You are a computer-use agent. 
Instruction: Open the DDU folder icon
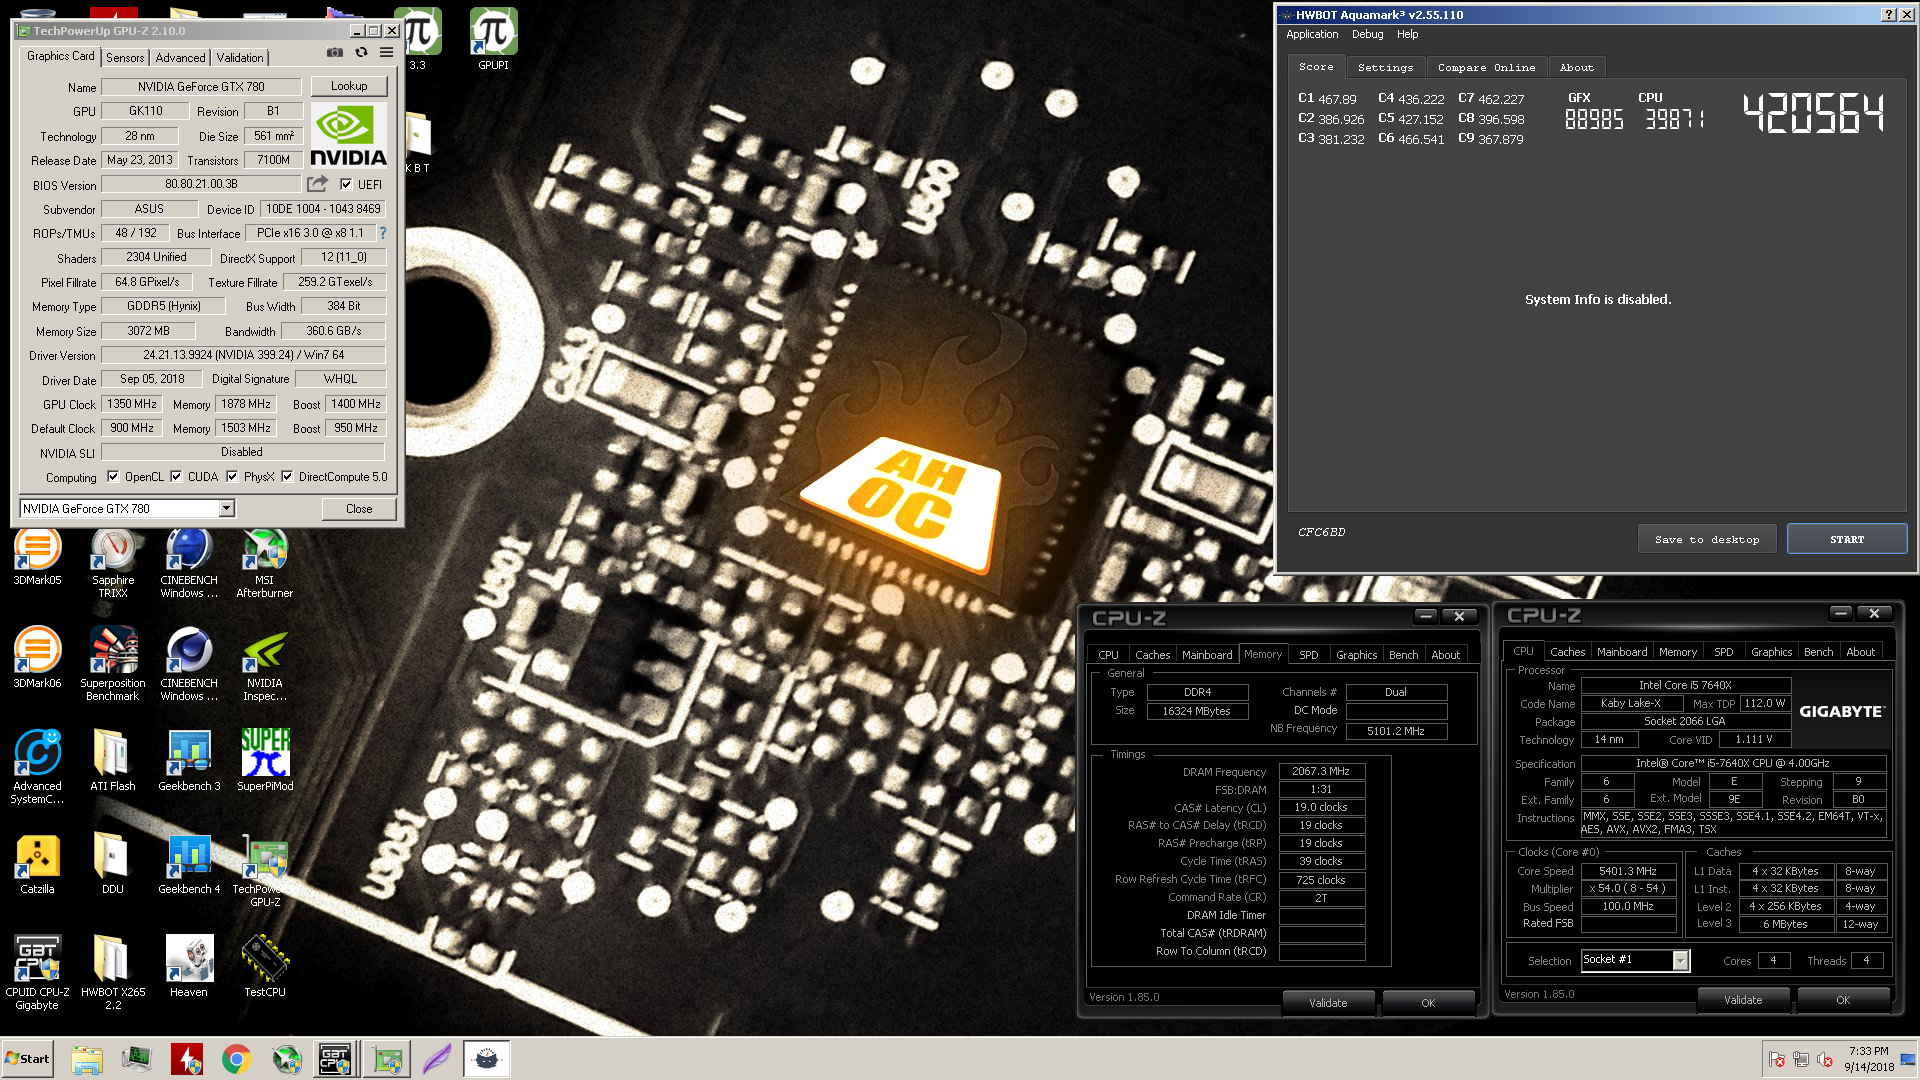click(112, 864)
